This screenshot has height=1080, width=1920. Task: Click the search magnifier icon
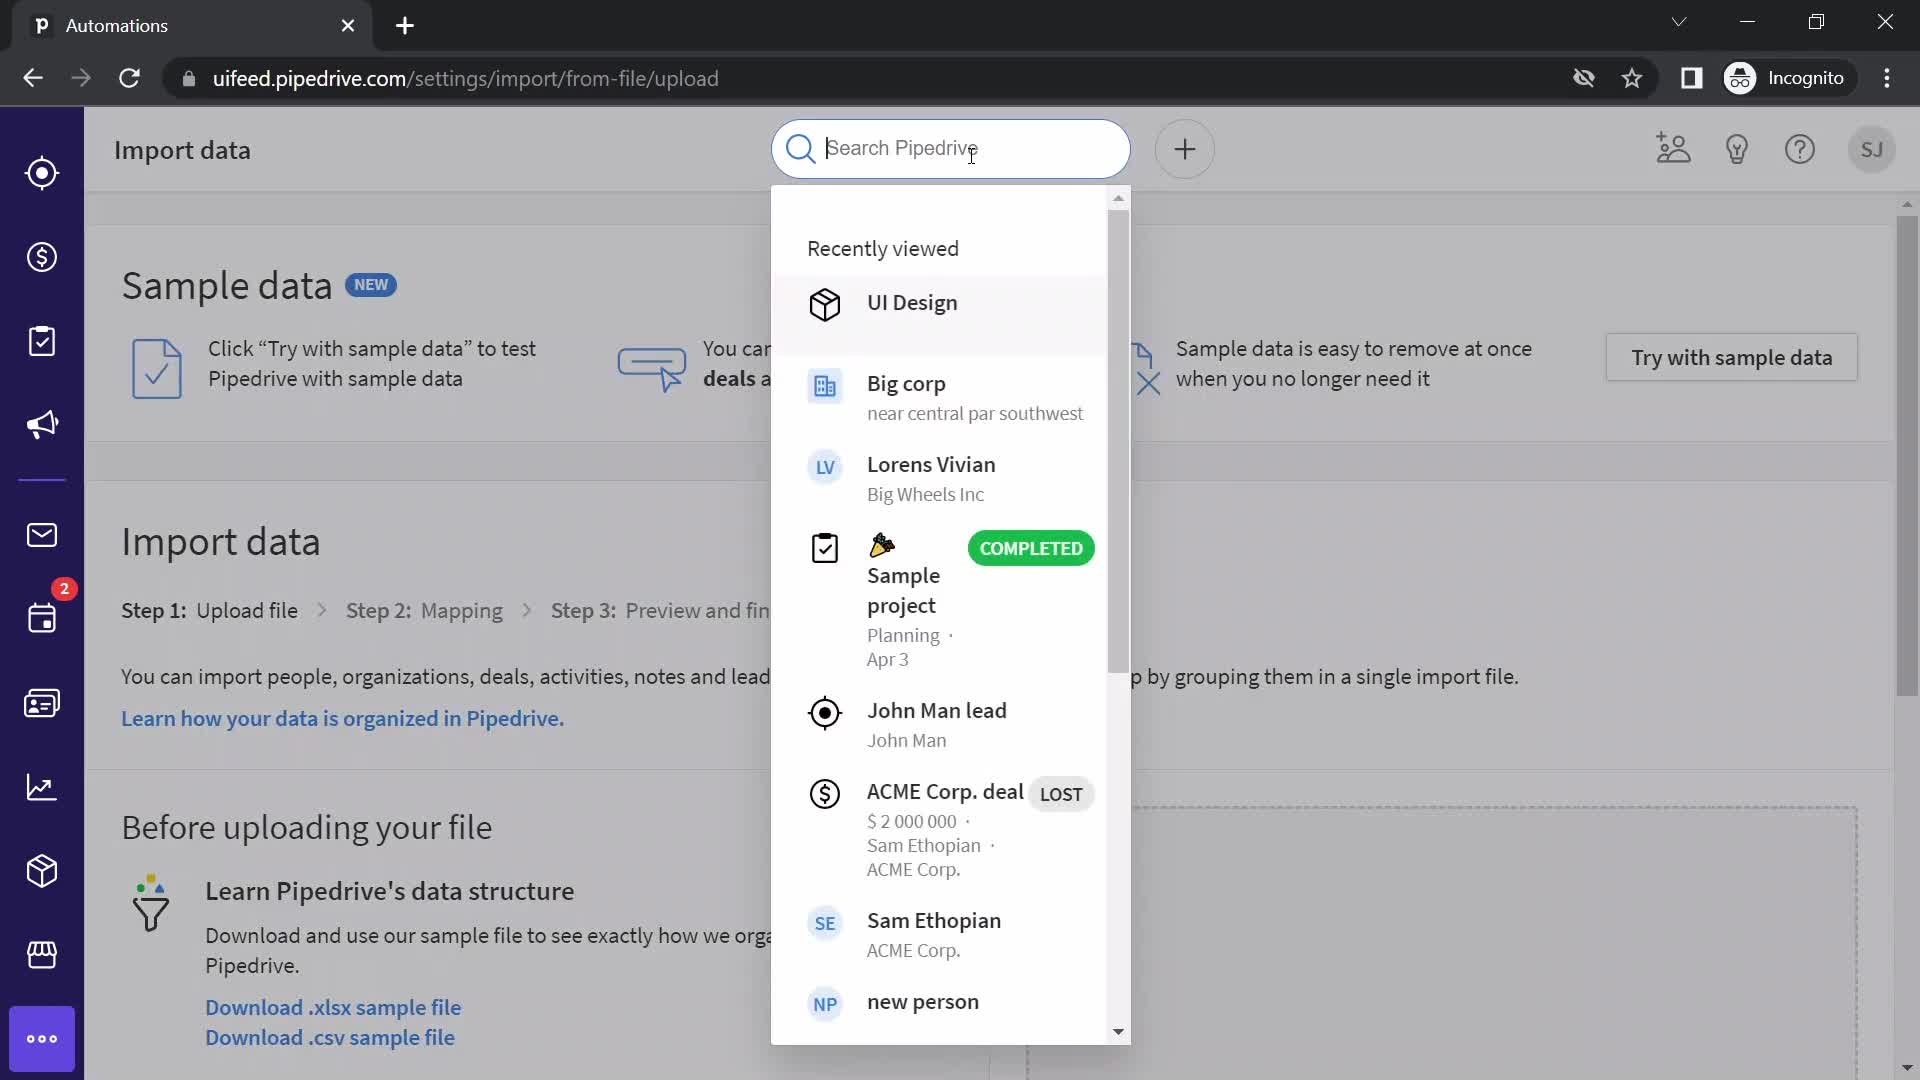[x=800, y=149]
